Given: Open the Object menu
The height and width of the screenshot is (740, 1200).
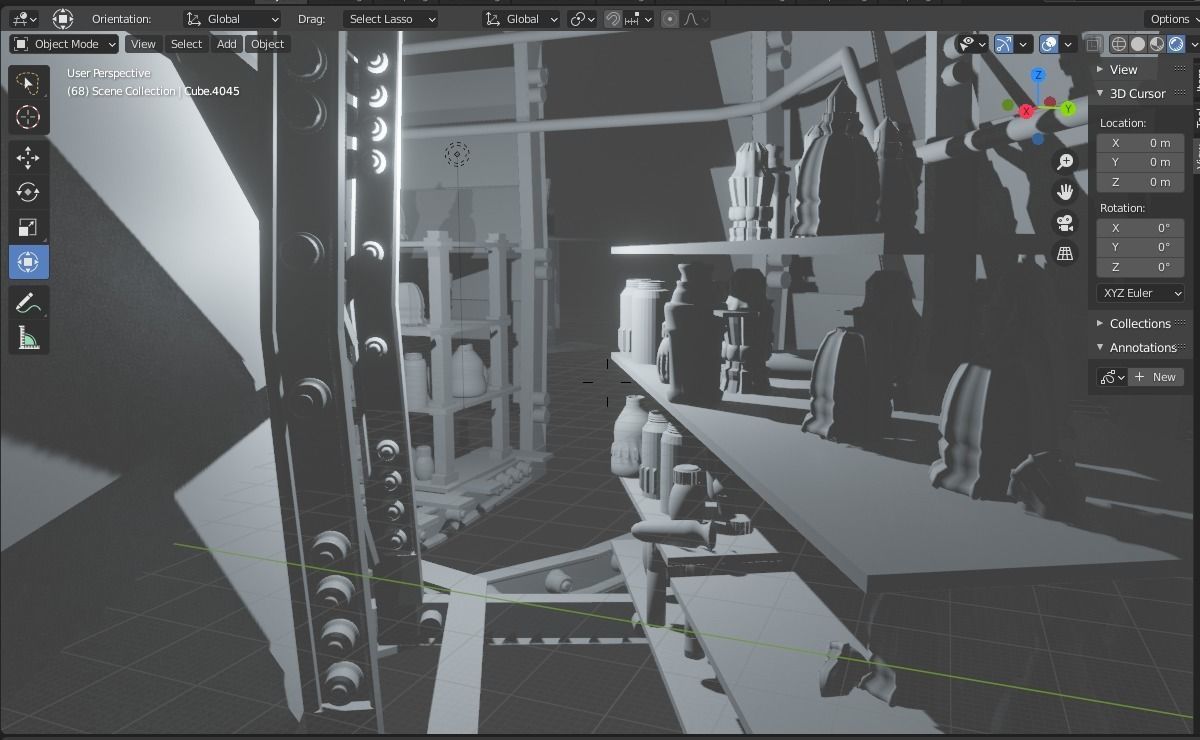Looking at the screenshot, I should 267,44.
